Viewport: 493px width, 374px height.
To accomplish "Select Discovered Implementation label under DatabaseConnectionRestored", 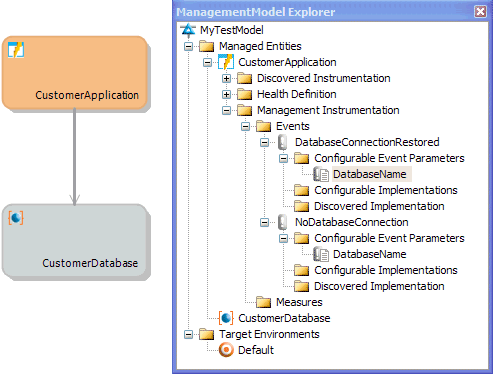I will (379, 206).
